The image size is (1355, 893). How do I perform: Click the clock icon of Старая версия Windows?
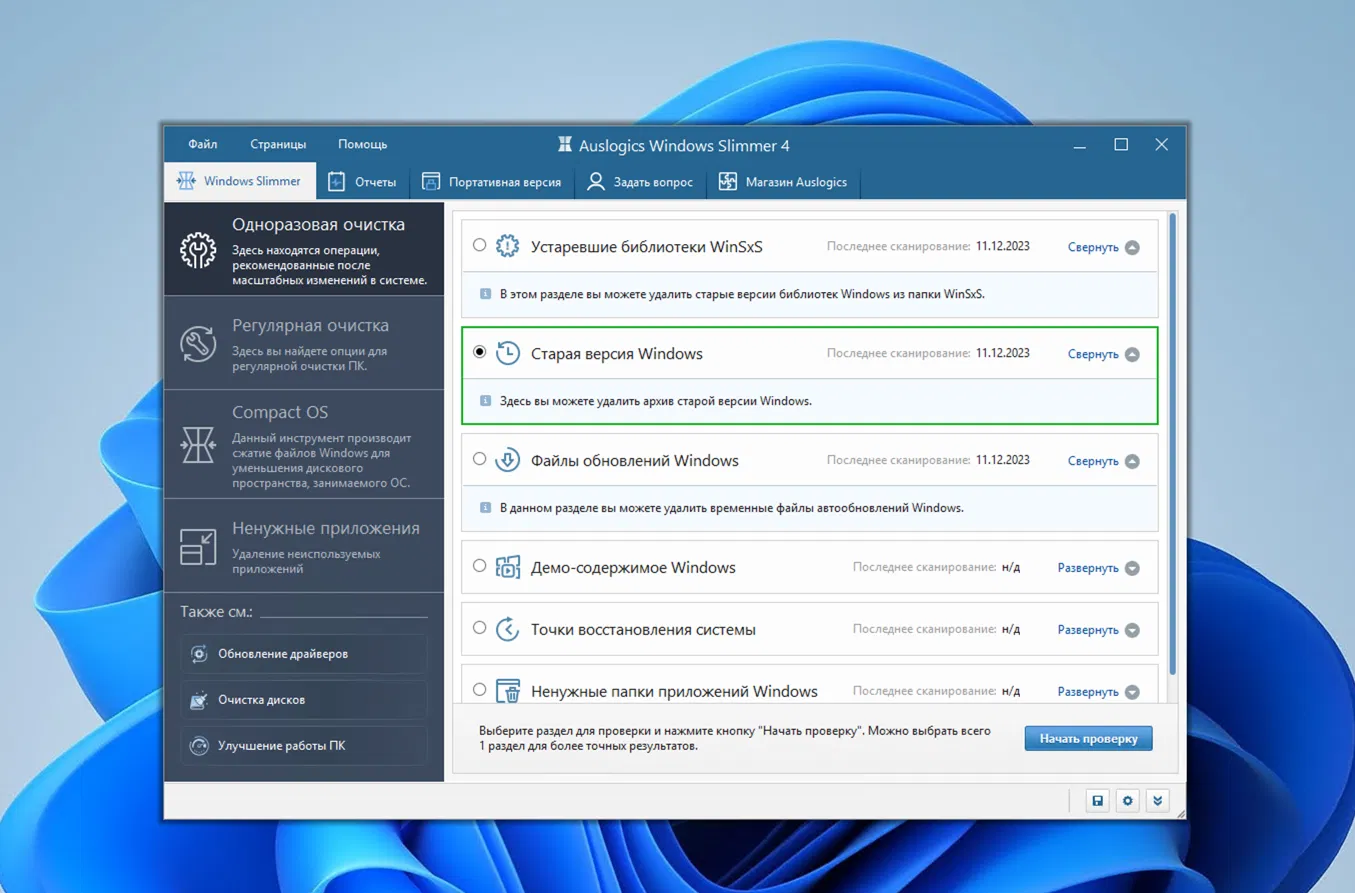508,353
